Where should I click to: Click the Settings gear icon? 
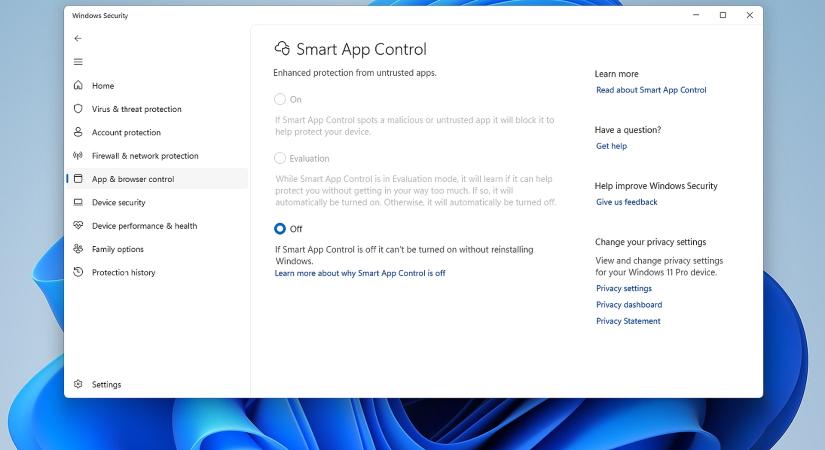[78, 384]
